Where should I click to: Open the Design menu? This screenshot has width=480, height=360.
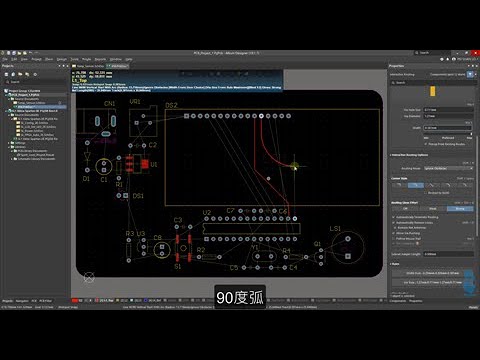tap(62, 59)
